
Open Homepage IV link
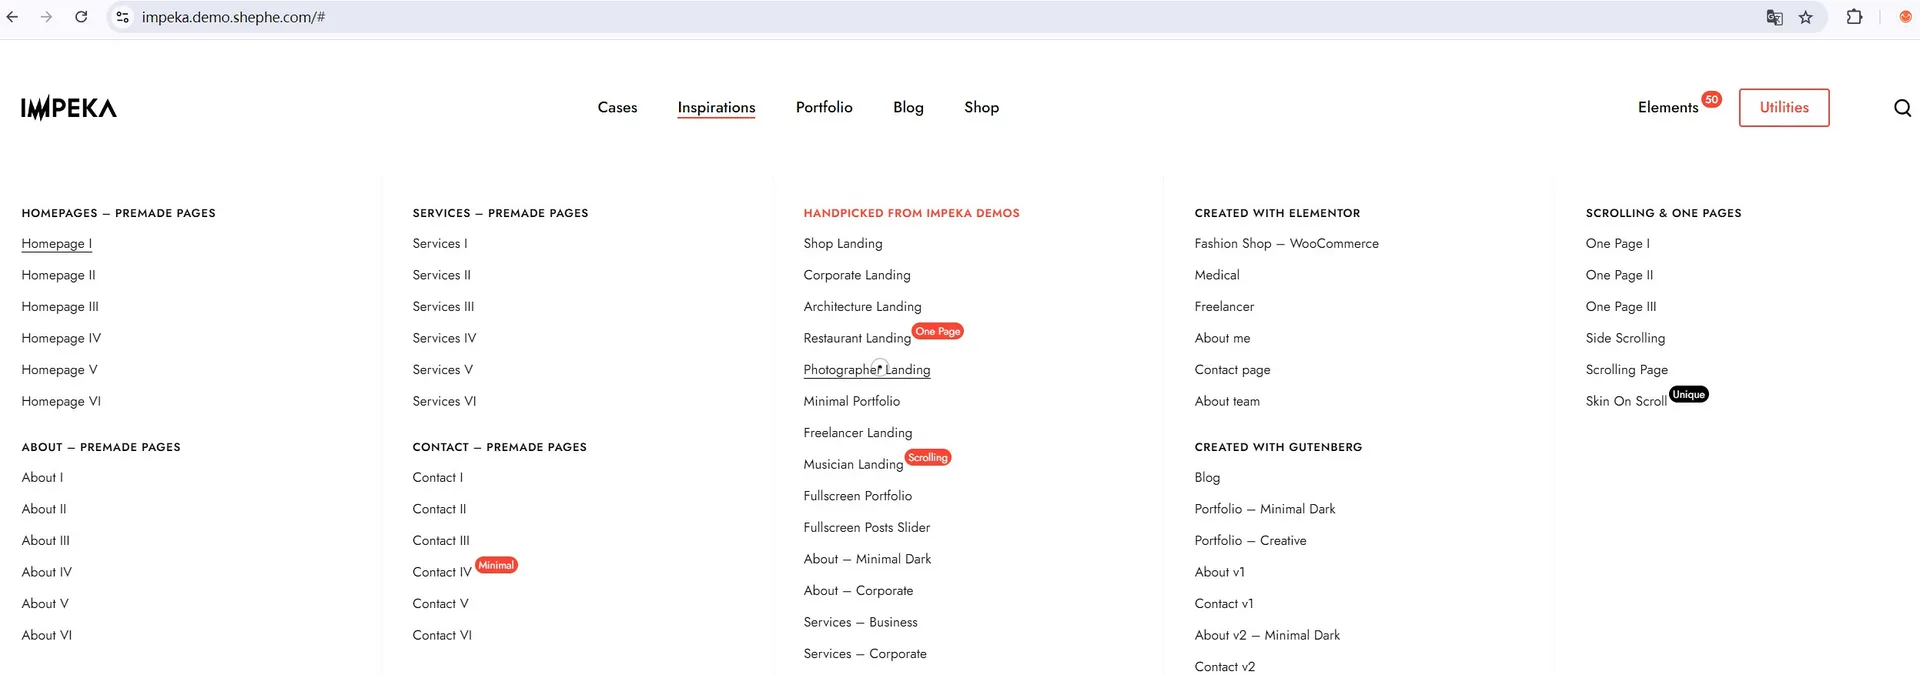point(61,338)
